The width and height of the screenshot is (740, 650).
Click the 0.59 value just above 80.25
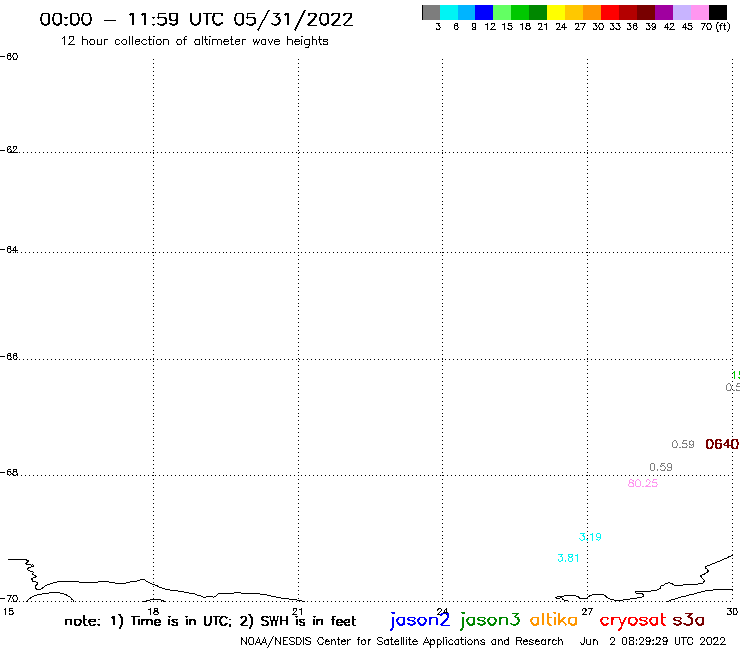point(661,467)
